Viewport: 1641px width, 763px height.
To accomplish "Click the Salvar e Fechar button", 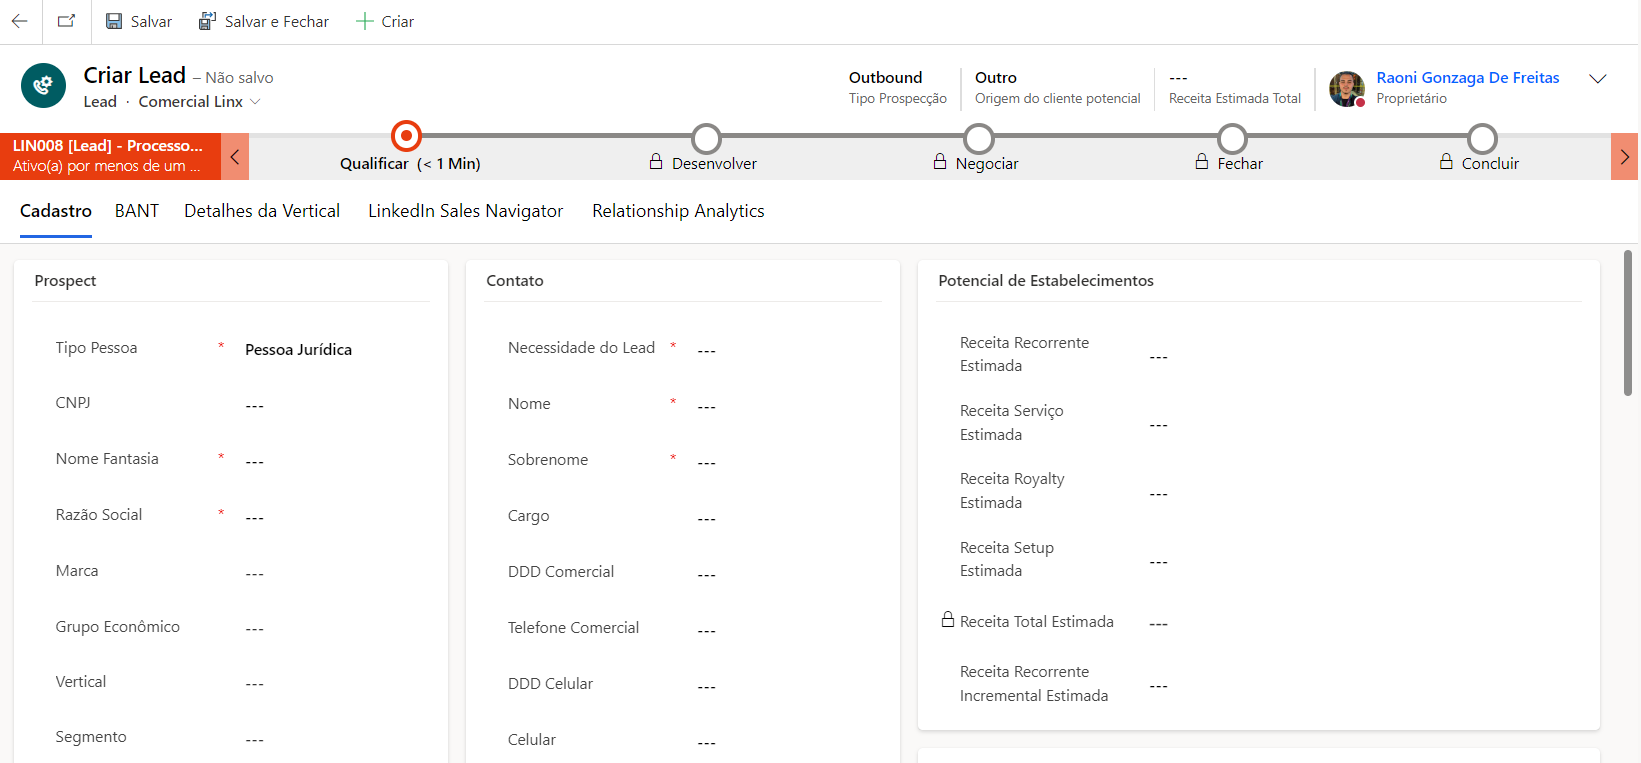I will point(264,21).
